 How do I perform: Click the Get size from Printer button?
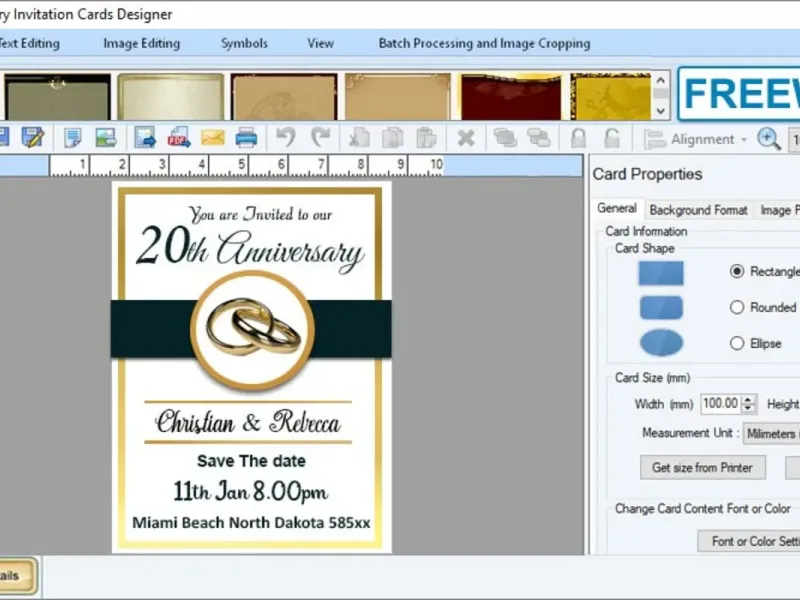702,467
